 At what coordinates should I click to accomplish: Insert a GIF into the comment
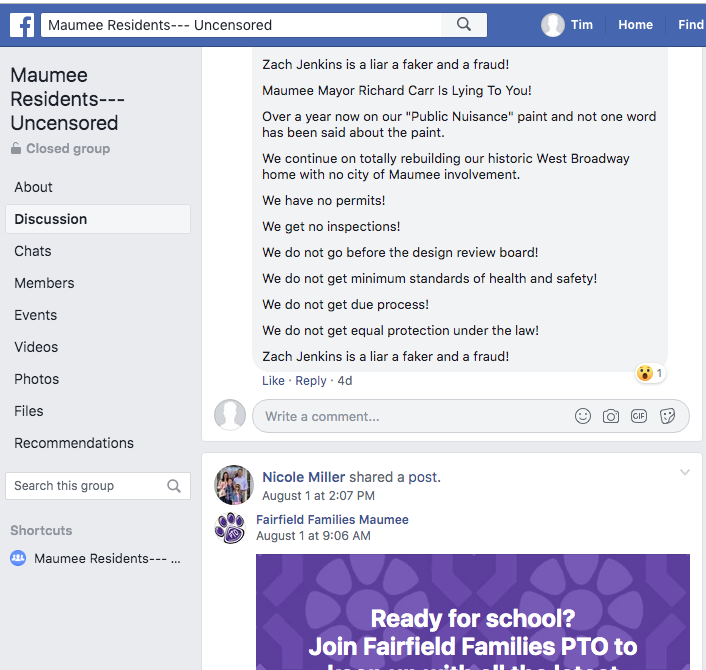point(639,416)
